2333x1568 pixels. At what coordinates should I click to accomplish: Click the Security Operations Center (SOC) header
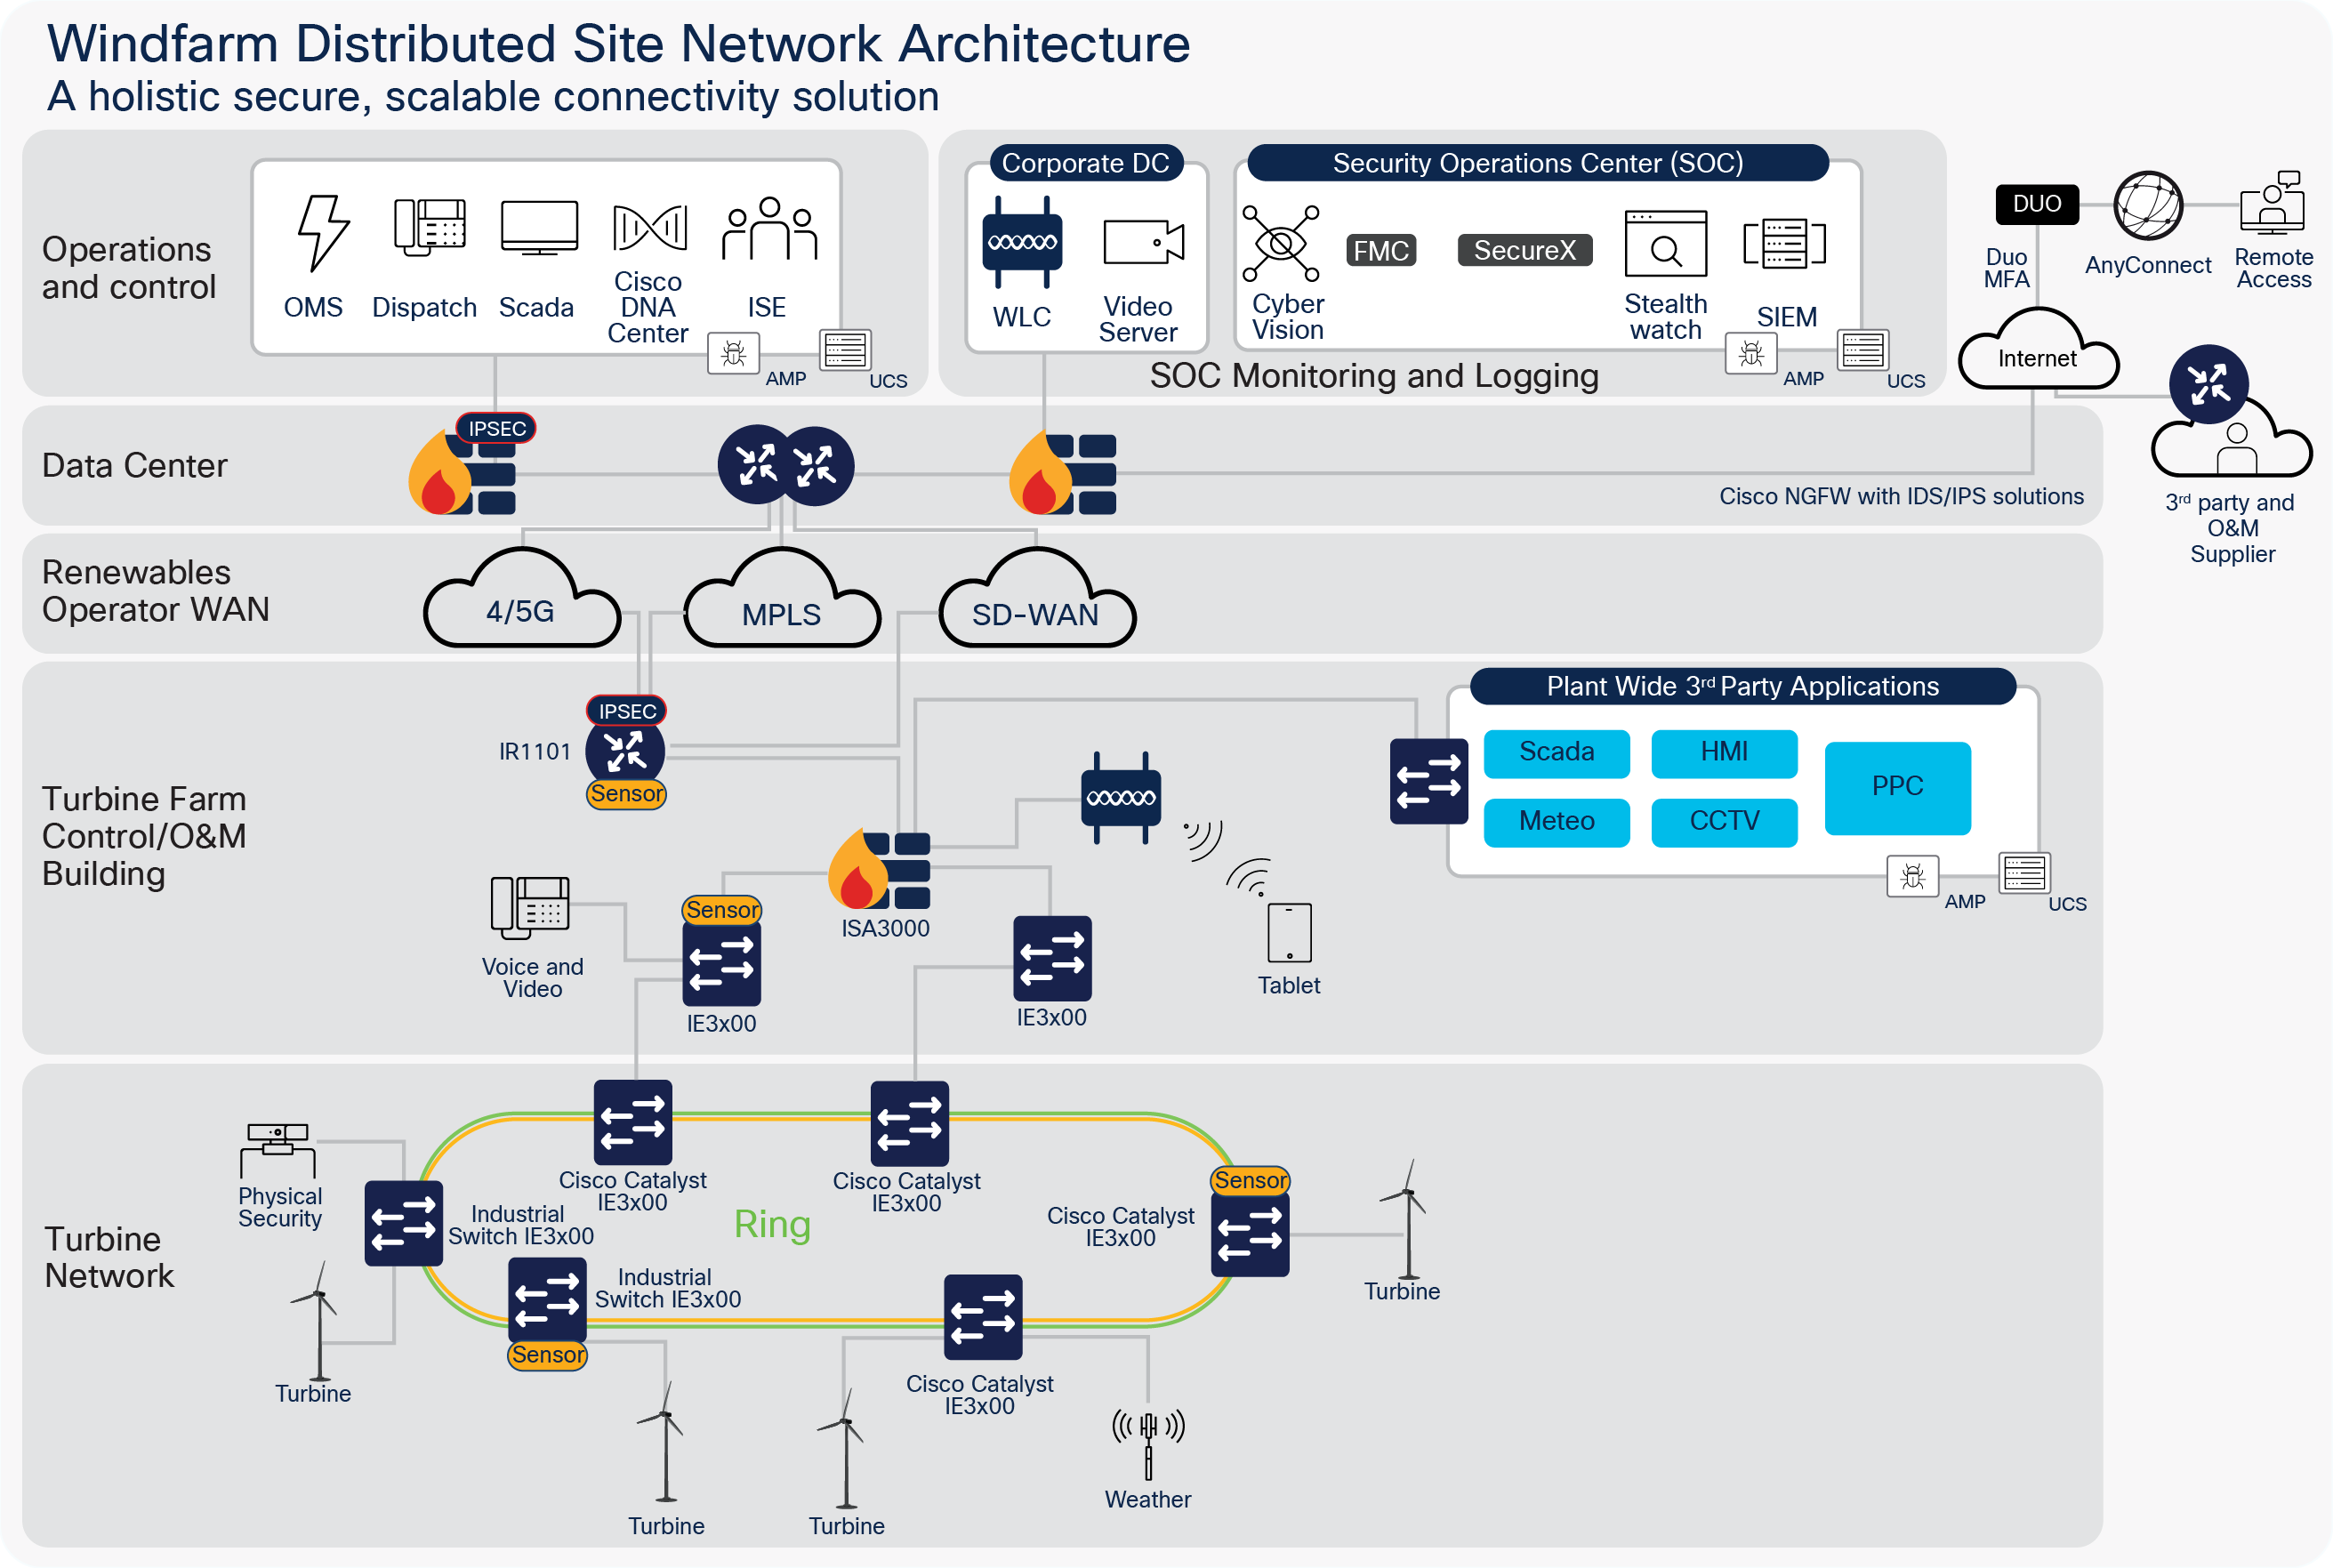coord(1538,163)
